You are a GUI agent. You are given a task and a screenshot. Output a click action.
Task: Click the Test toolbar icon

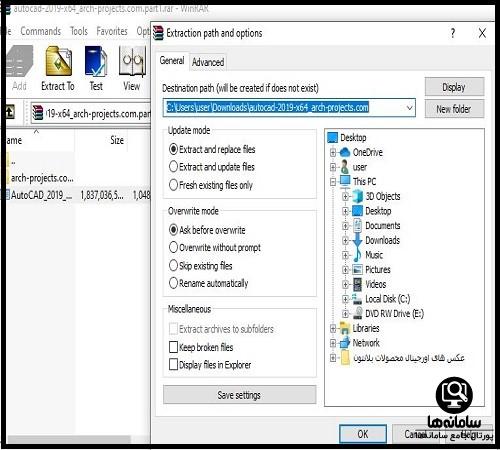click(x=96, y=61)
